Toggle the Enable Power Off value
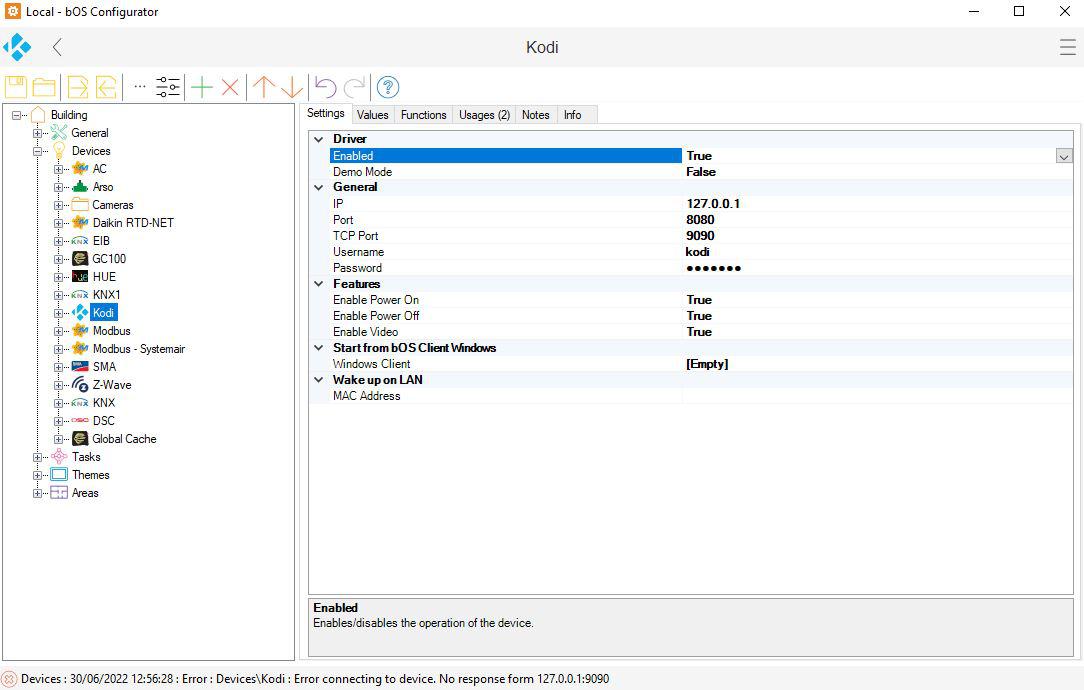The width and height of the screenshot is (1084, 690). pyautogui.click(x=699, y=316)
